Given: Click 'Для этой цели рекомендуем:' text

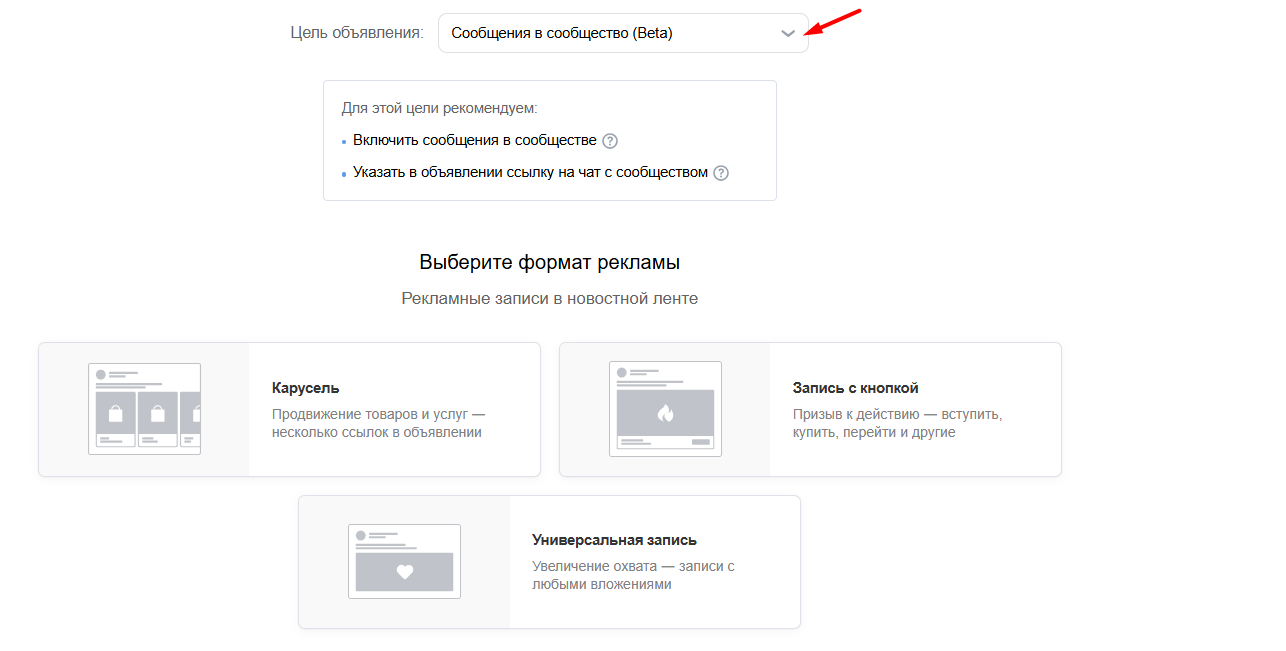Looking at the screenshot, I should coord(439,108).
